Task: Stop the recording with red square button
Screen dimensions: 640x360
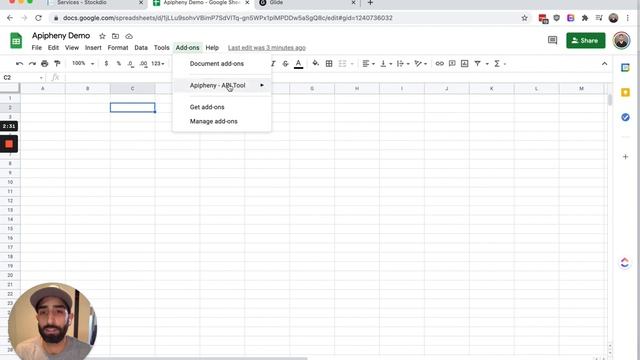Action: coord(9,144)
